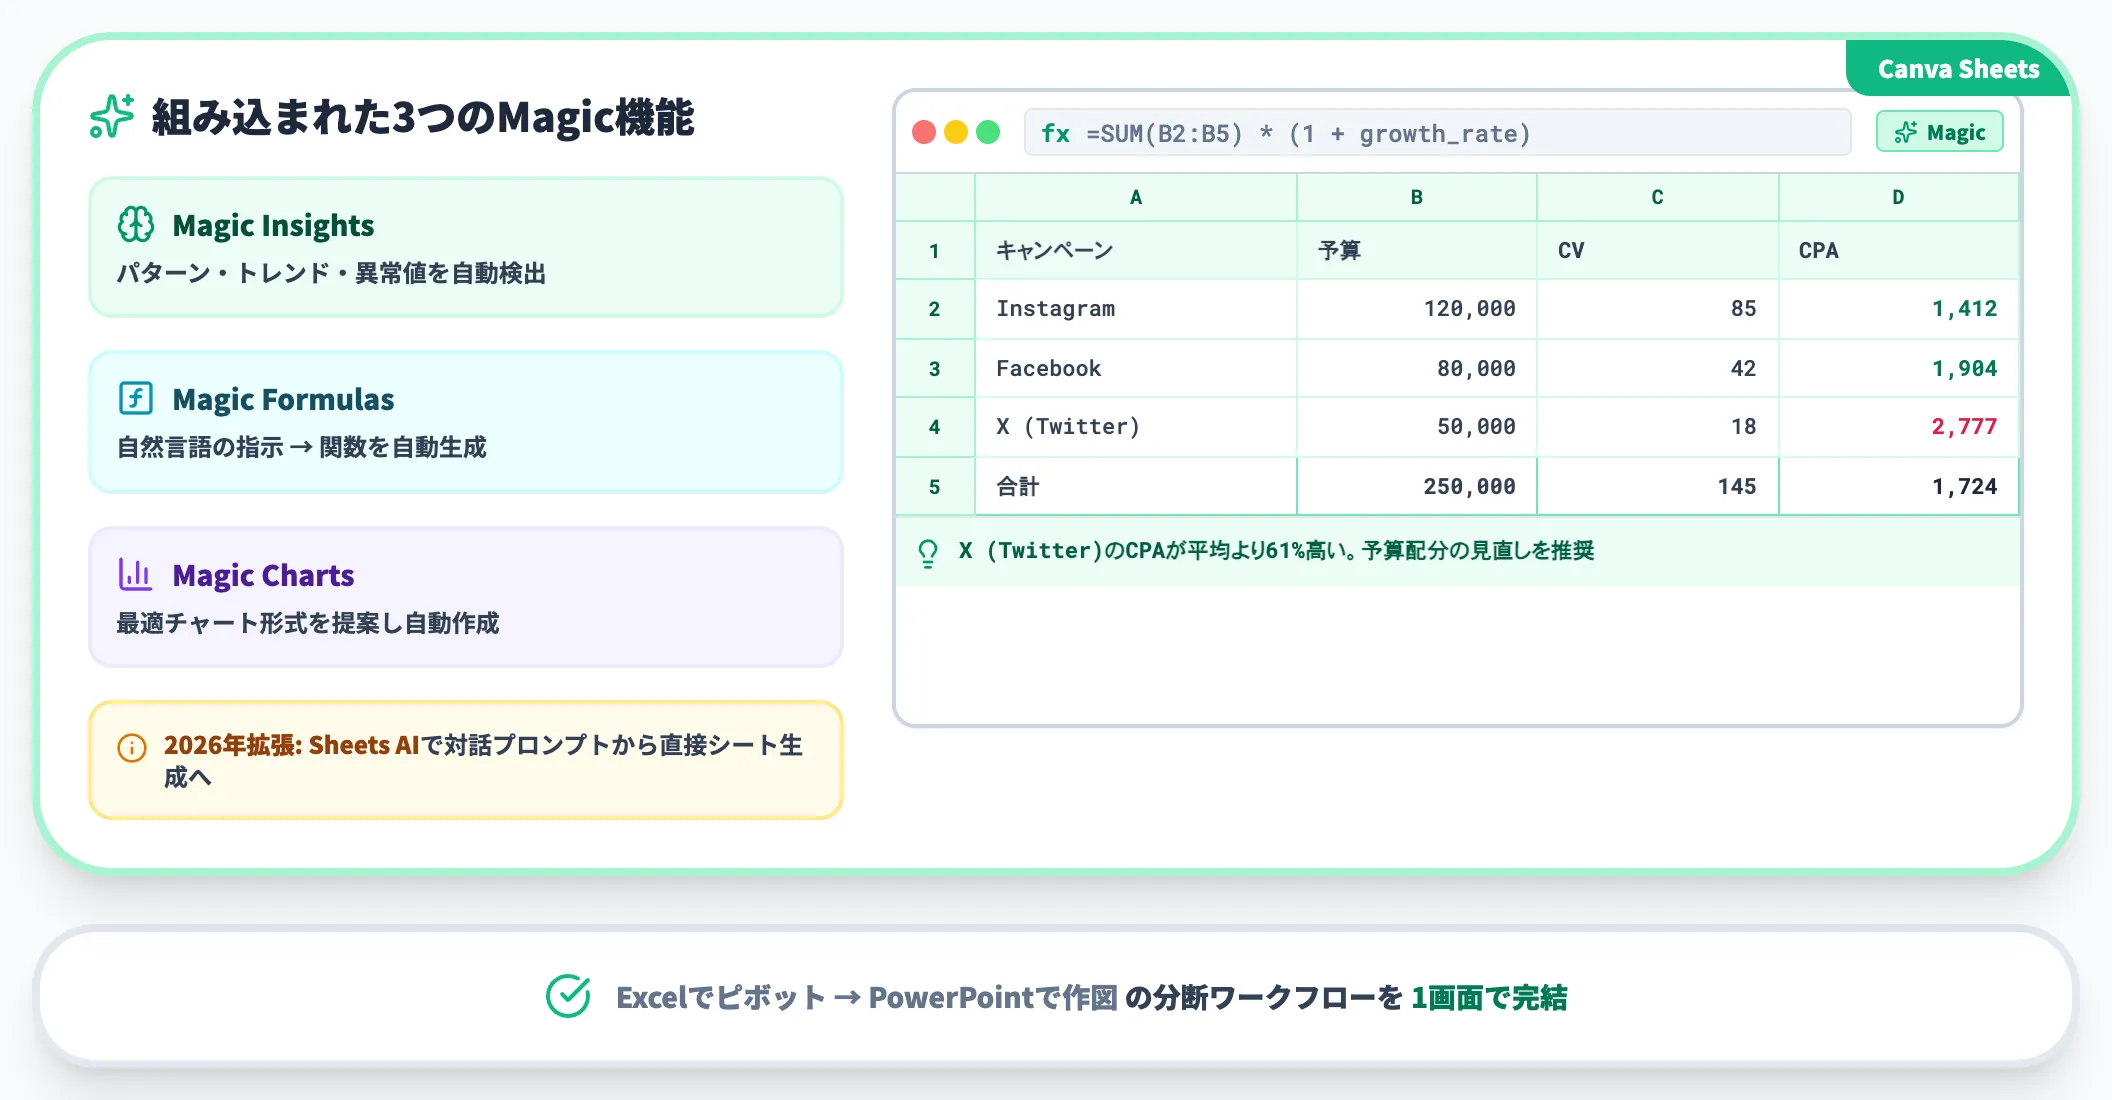Click the 80,000 budget cell
The height and width of the screenshot is (1100, 2112).
coord(1416,368)
